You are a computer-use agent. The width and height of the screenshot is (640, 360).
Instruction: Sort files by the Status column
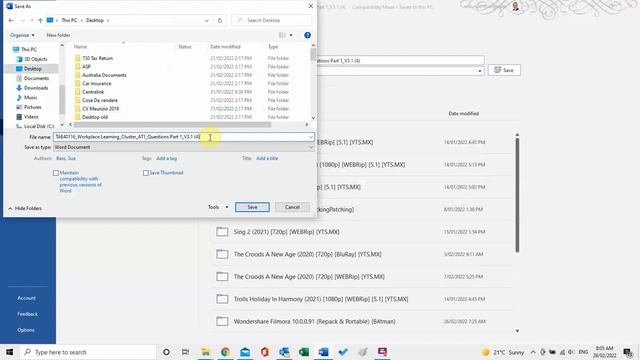184,47
